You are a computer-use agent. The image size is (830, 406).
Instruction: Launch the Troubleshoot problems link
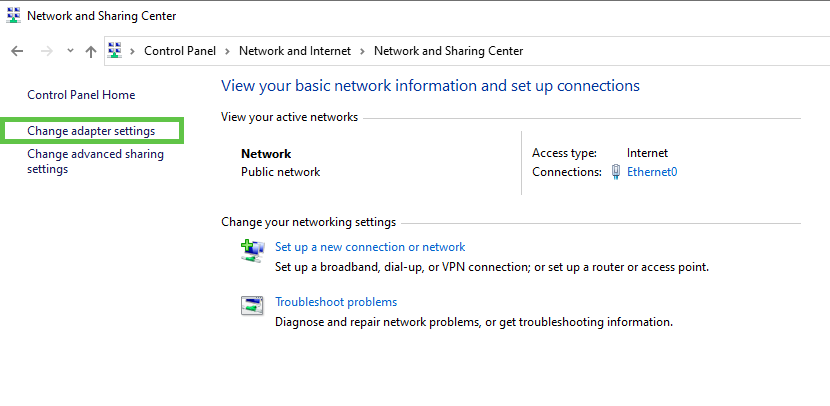[x=336, y=302]
